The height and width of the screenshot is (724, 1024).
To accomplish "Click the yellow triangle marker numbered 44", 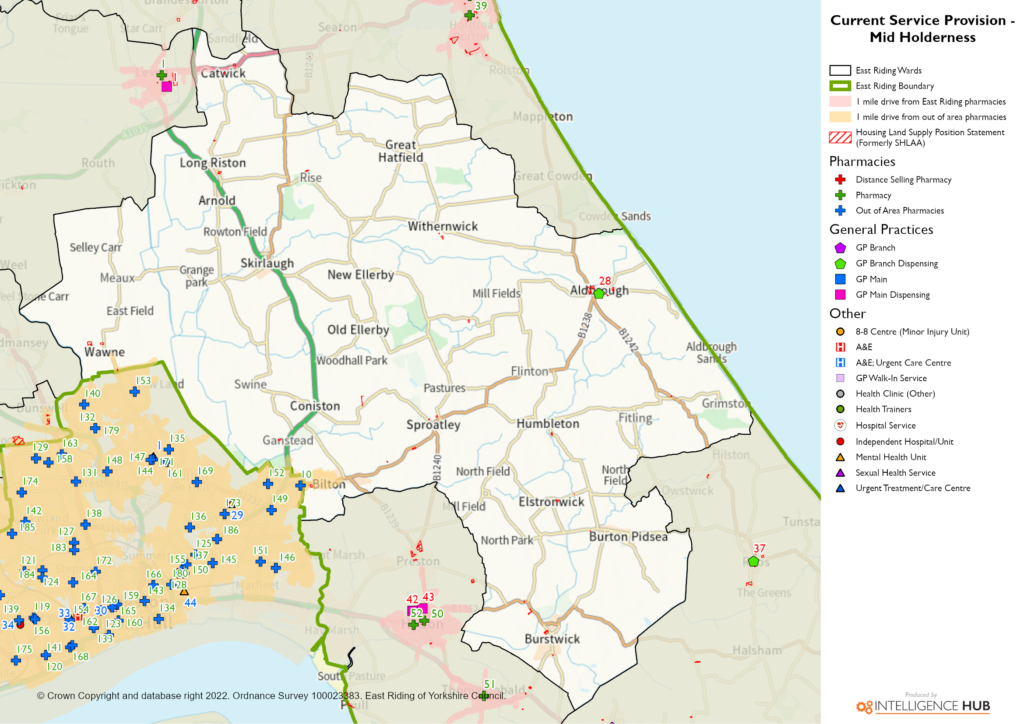I will tap(184, 592).
